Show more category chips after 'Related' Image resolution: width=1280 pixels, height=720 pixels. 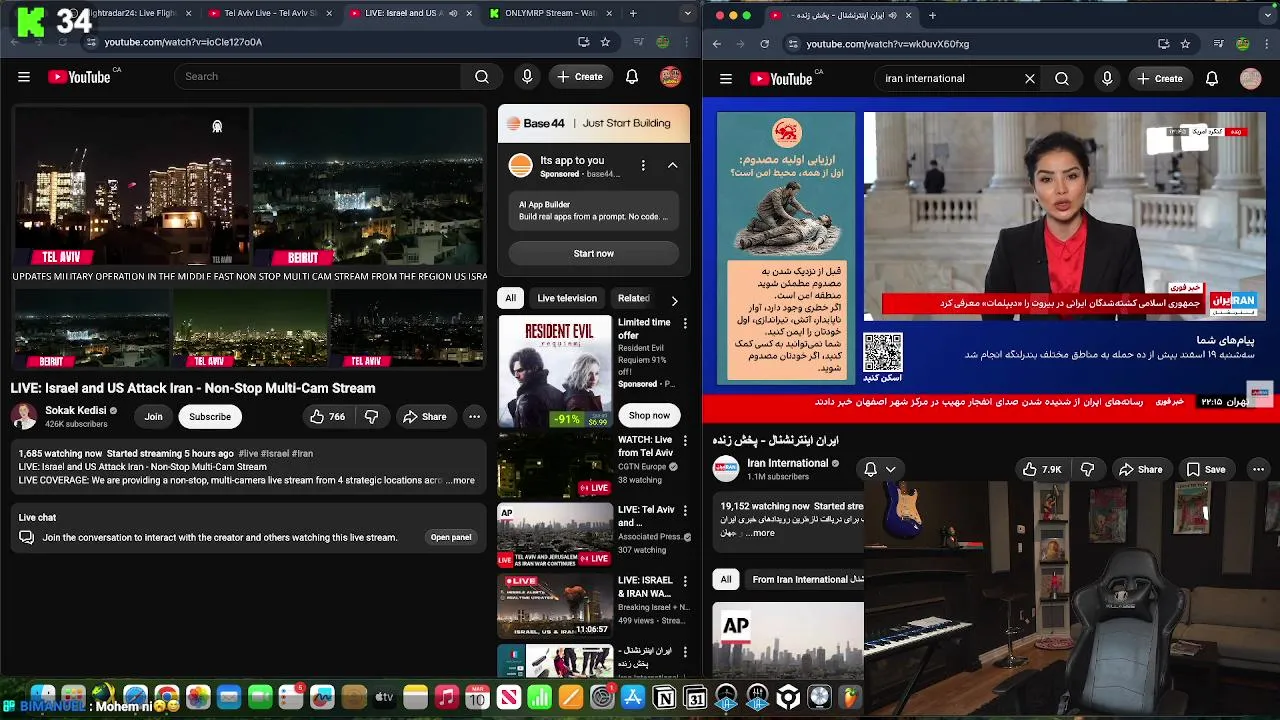[x=674, y=299]
